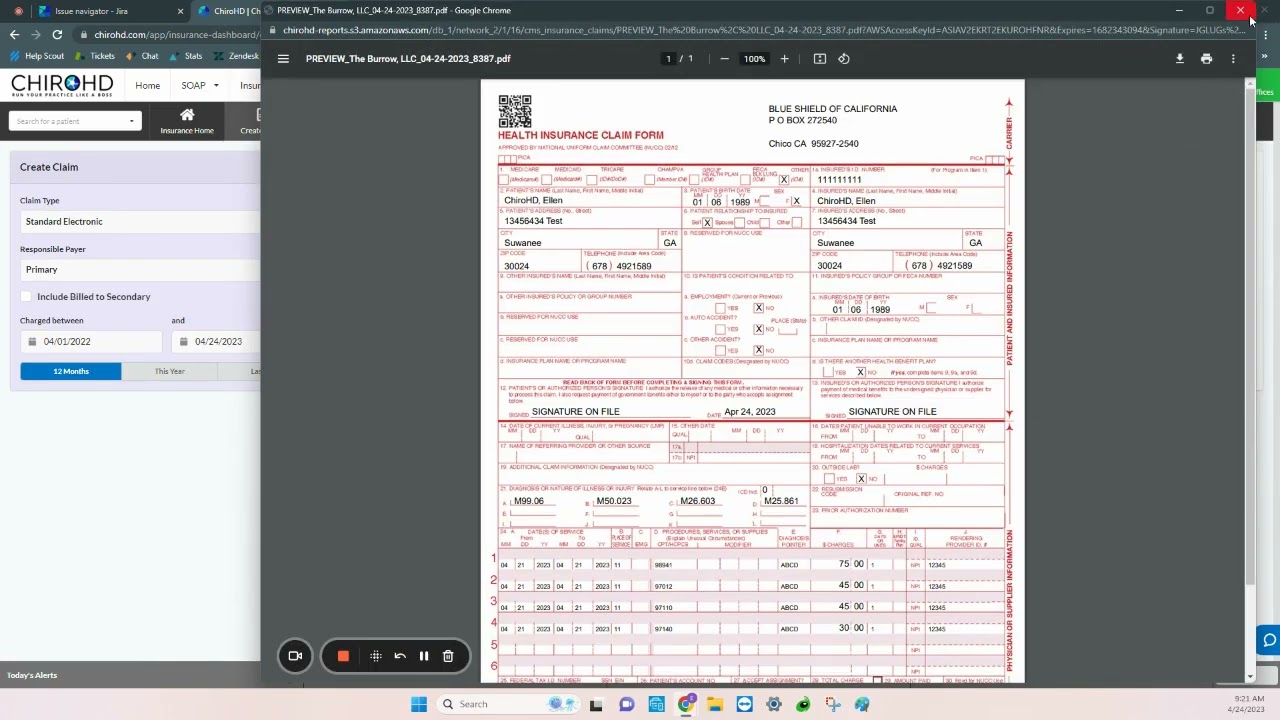
Task: Open the Tickets bookmark
Action: point(96,56)
